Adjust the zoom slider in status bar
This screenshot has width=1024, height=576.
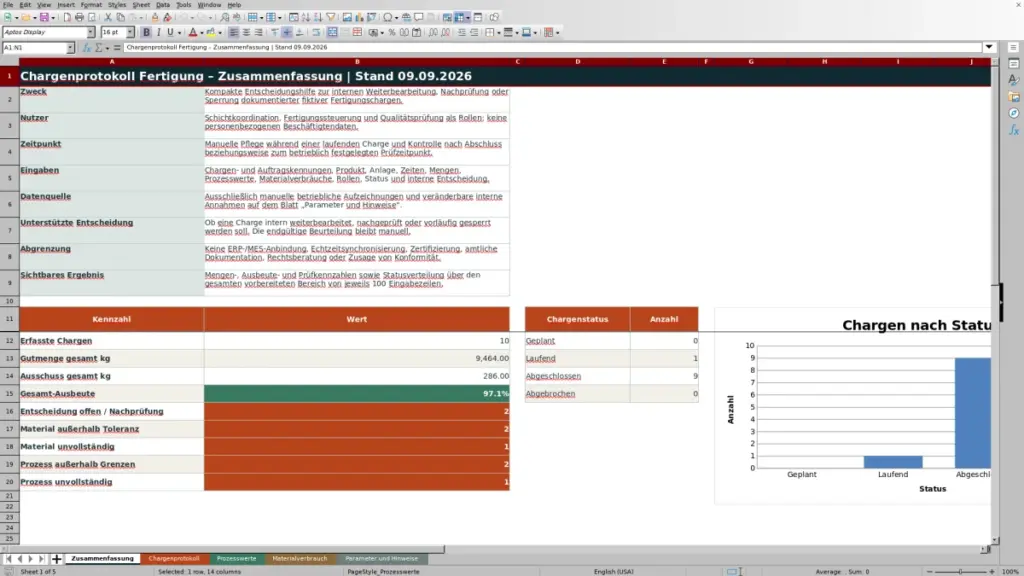pyautogui.click(x=960, y=571)
